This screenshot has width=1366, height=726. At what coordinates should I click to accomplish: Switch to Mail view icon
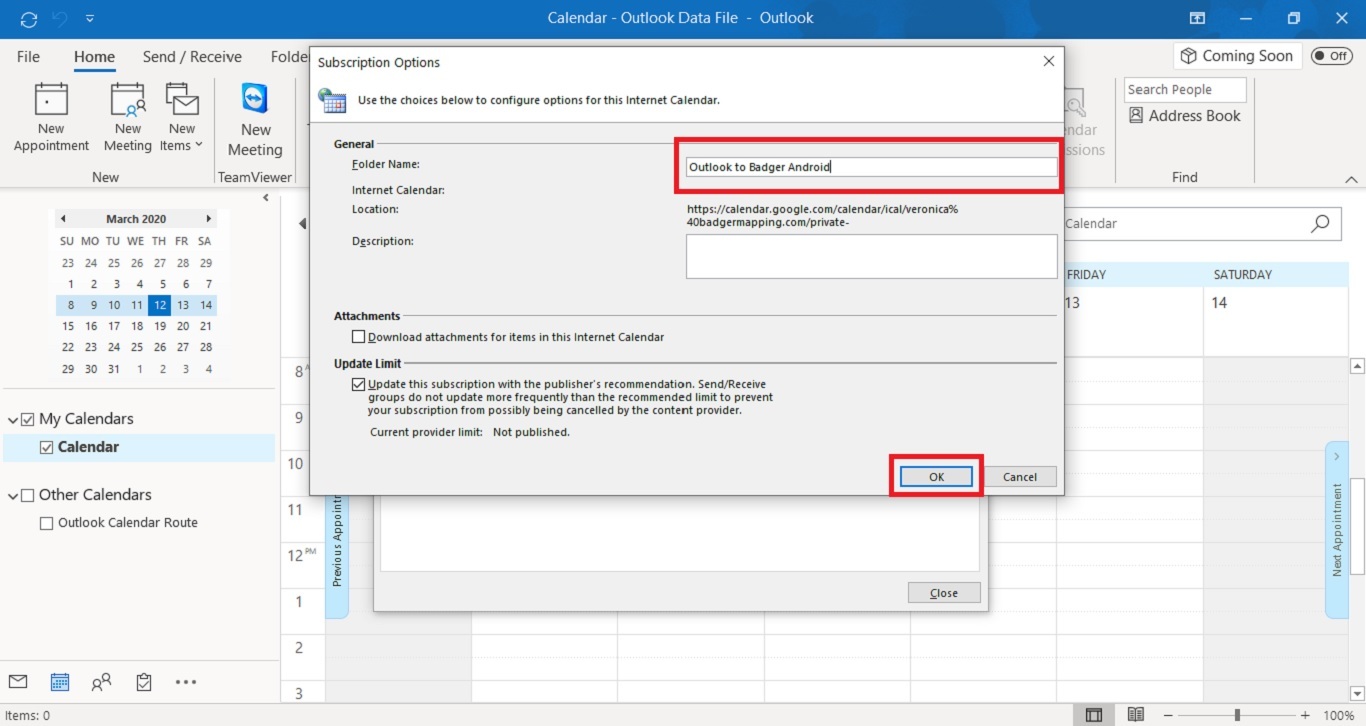point(18,682)
